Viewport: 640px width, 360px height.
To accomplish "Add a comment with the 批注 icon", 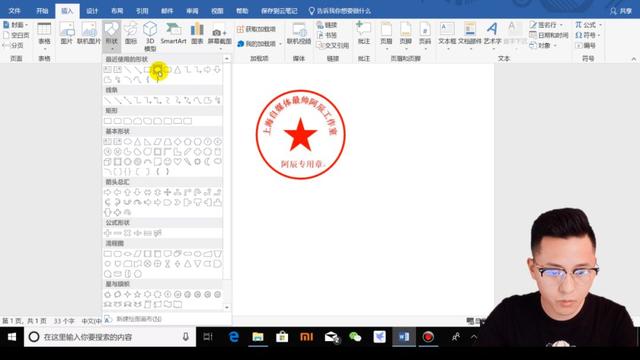I will (x=363, y=33).
